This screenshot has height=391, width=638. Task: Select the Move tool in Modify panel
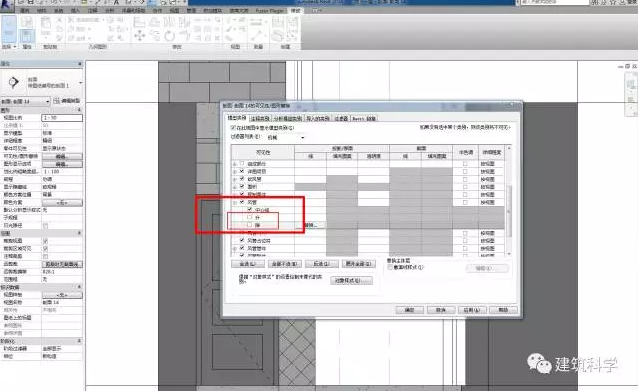pos(140,36)
